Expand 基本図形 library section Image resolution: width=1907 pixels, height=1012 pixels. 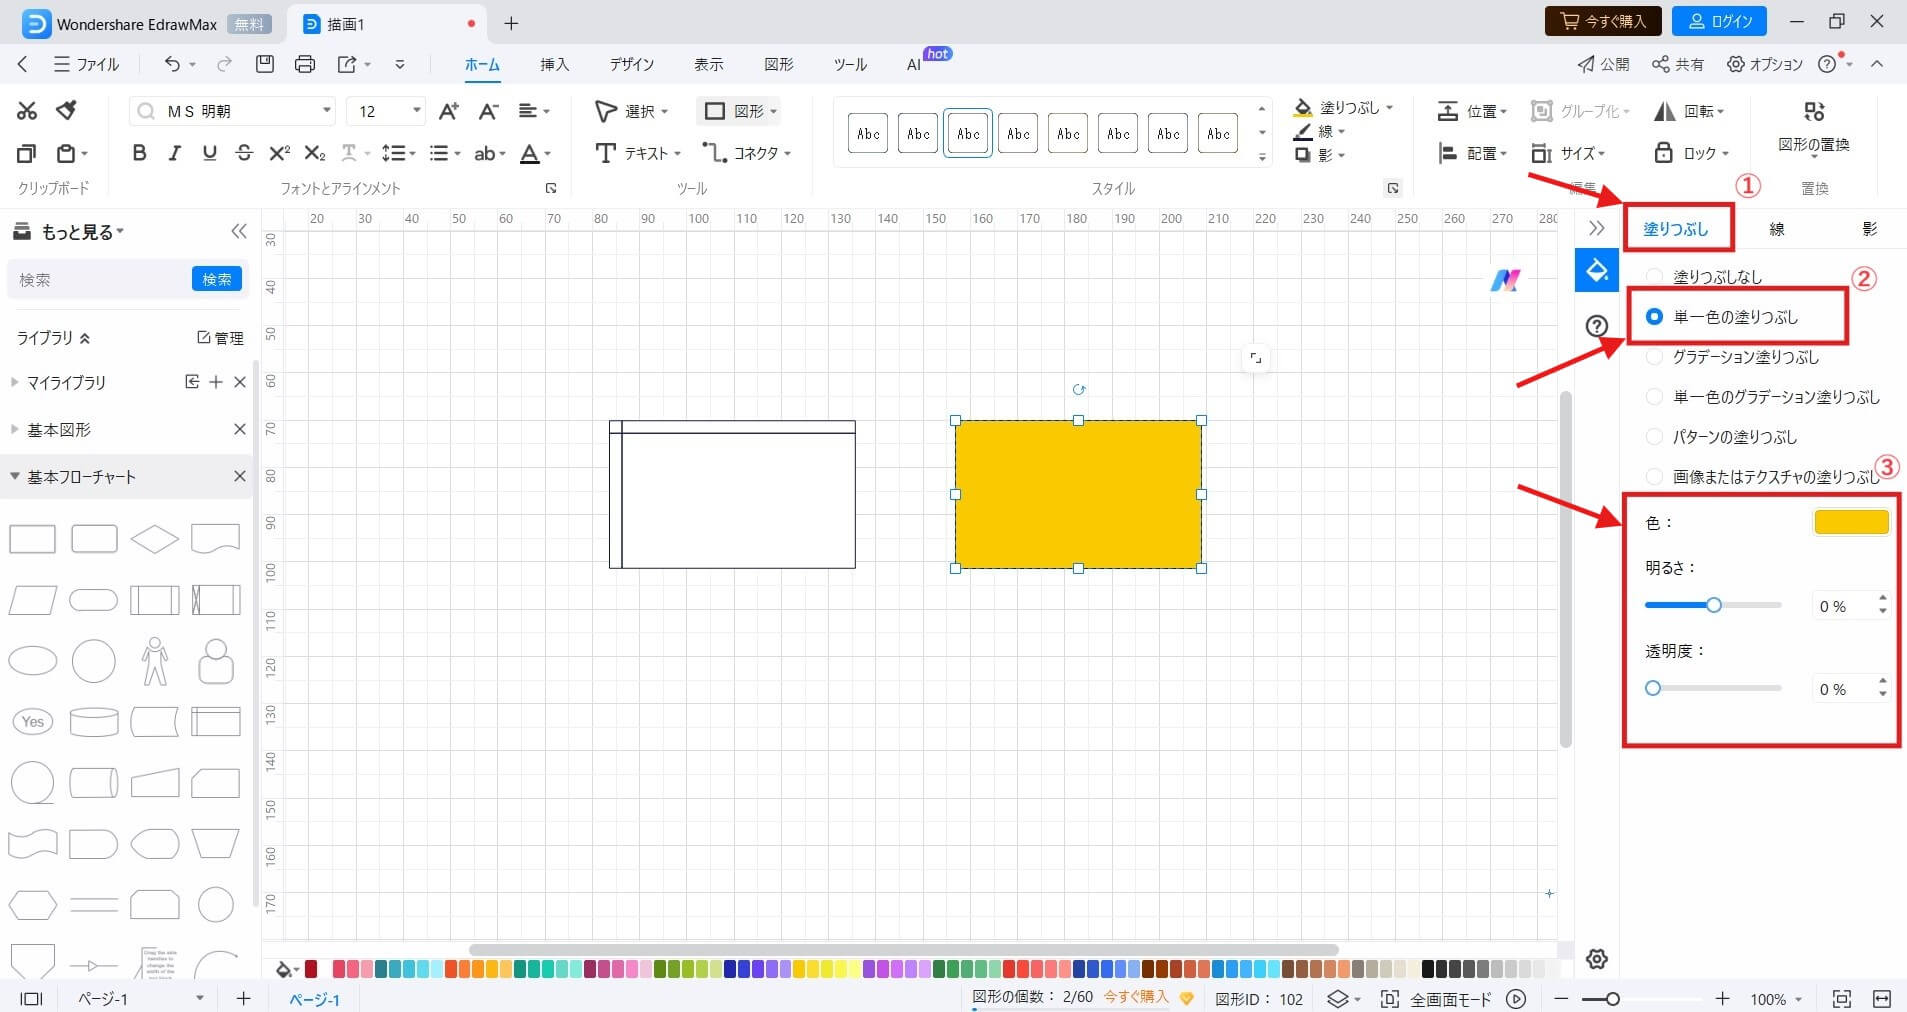[x=14, y=429]
